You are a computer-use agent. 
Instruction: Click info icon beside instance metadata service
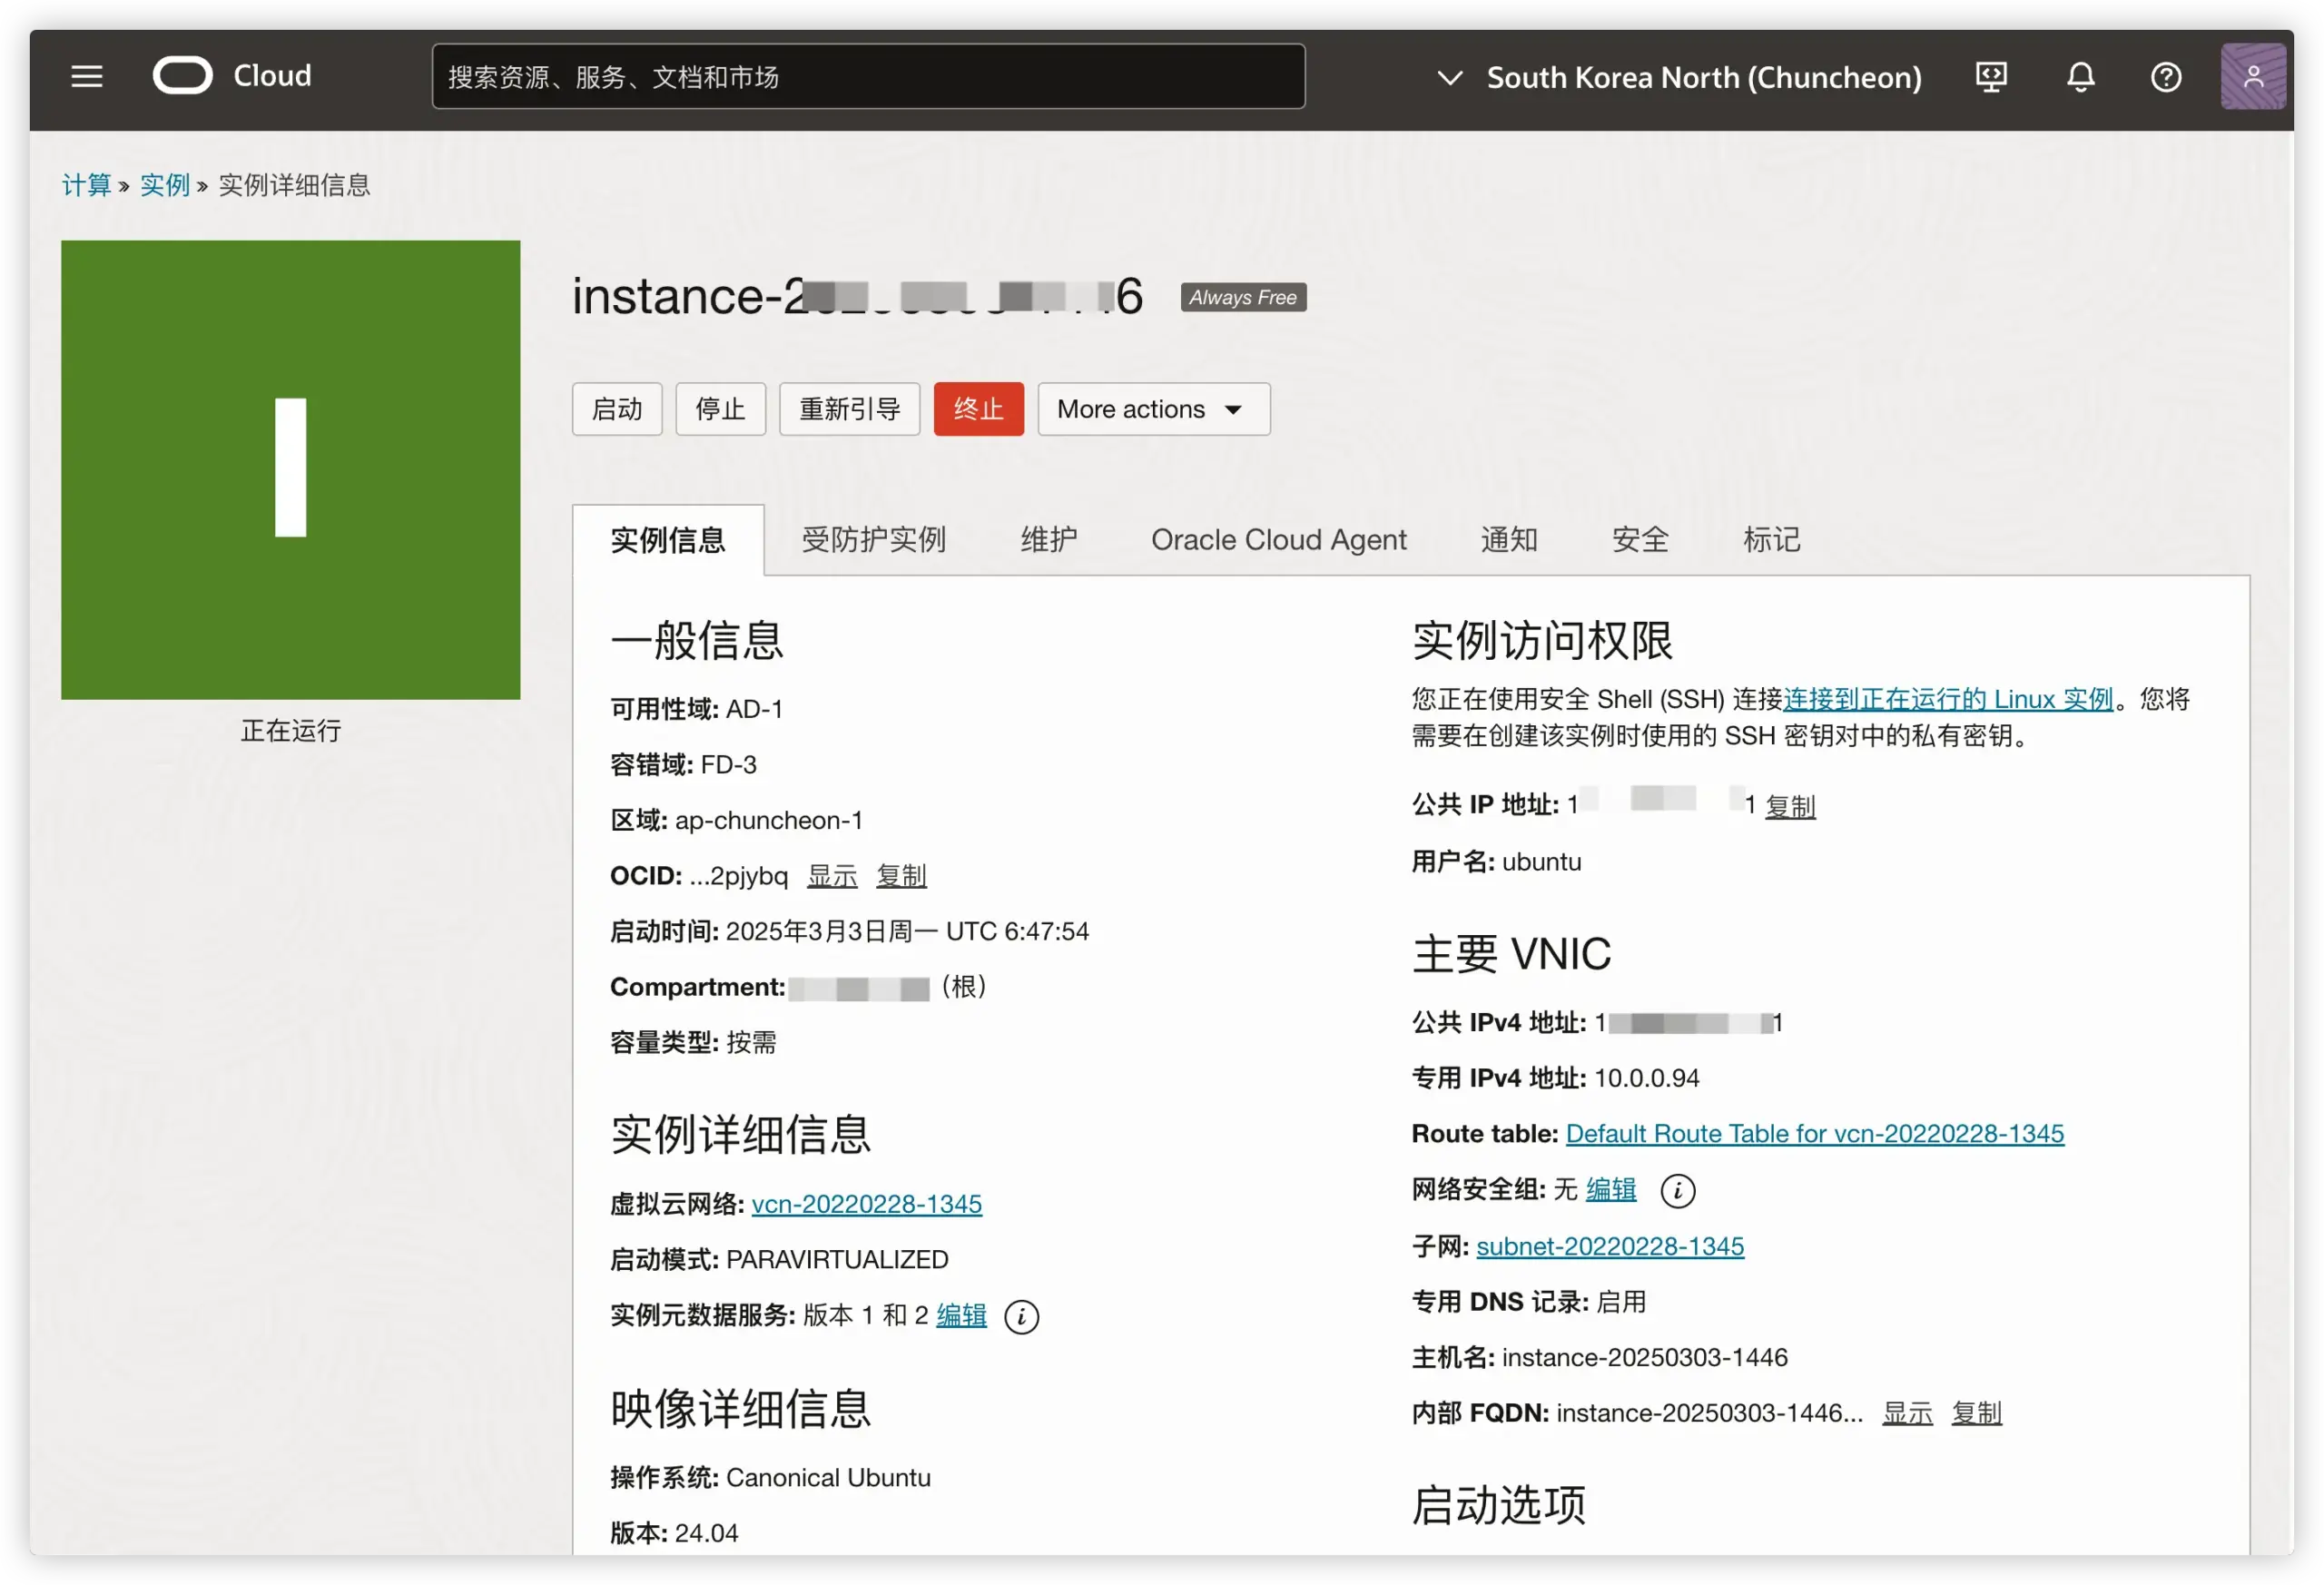click(1021, 1317)
